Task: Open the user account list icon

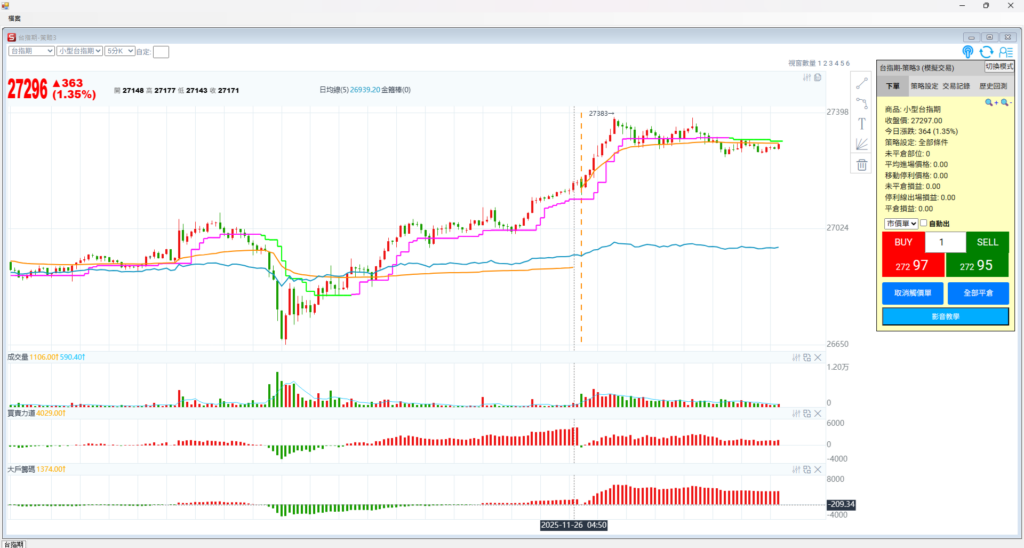Action: [1005, 52]
